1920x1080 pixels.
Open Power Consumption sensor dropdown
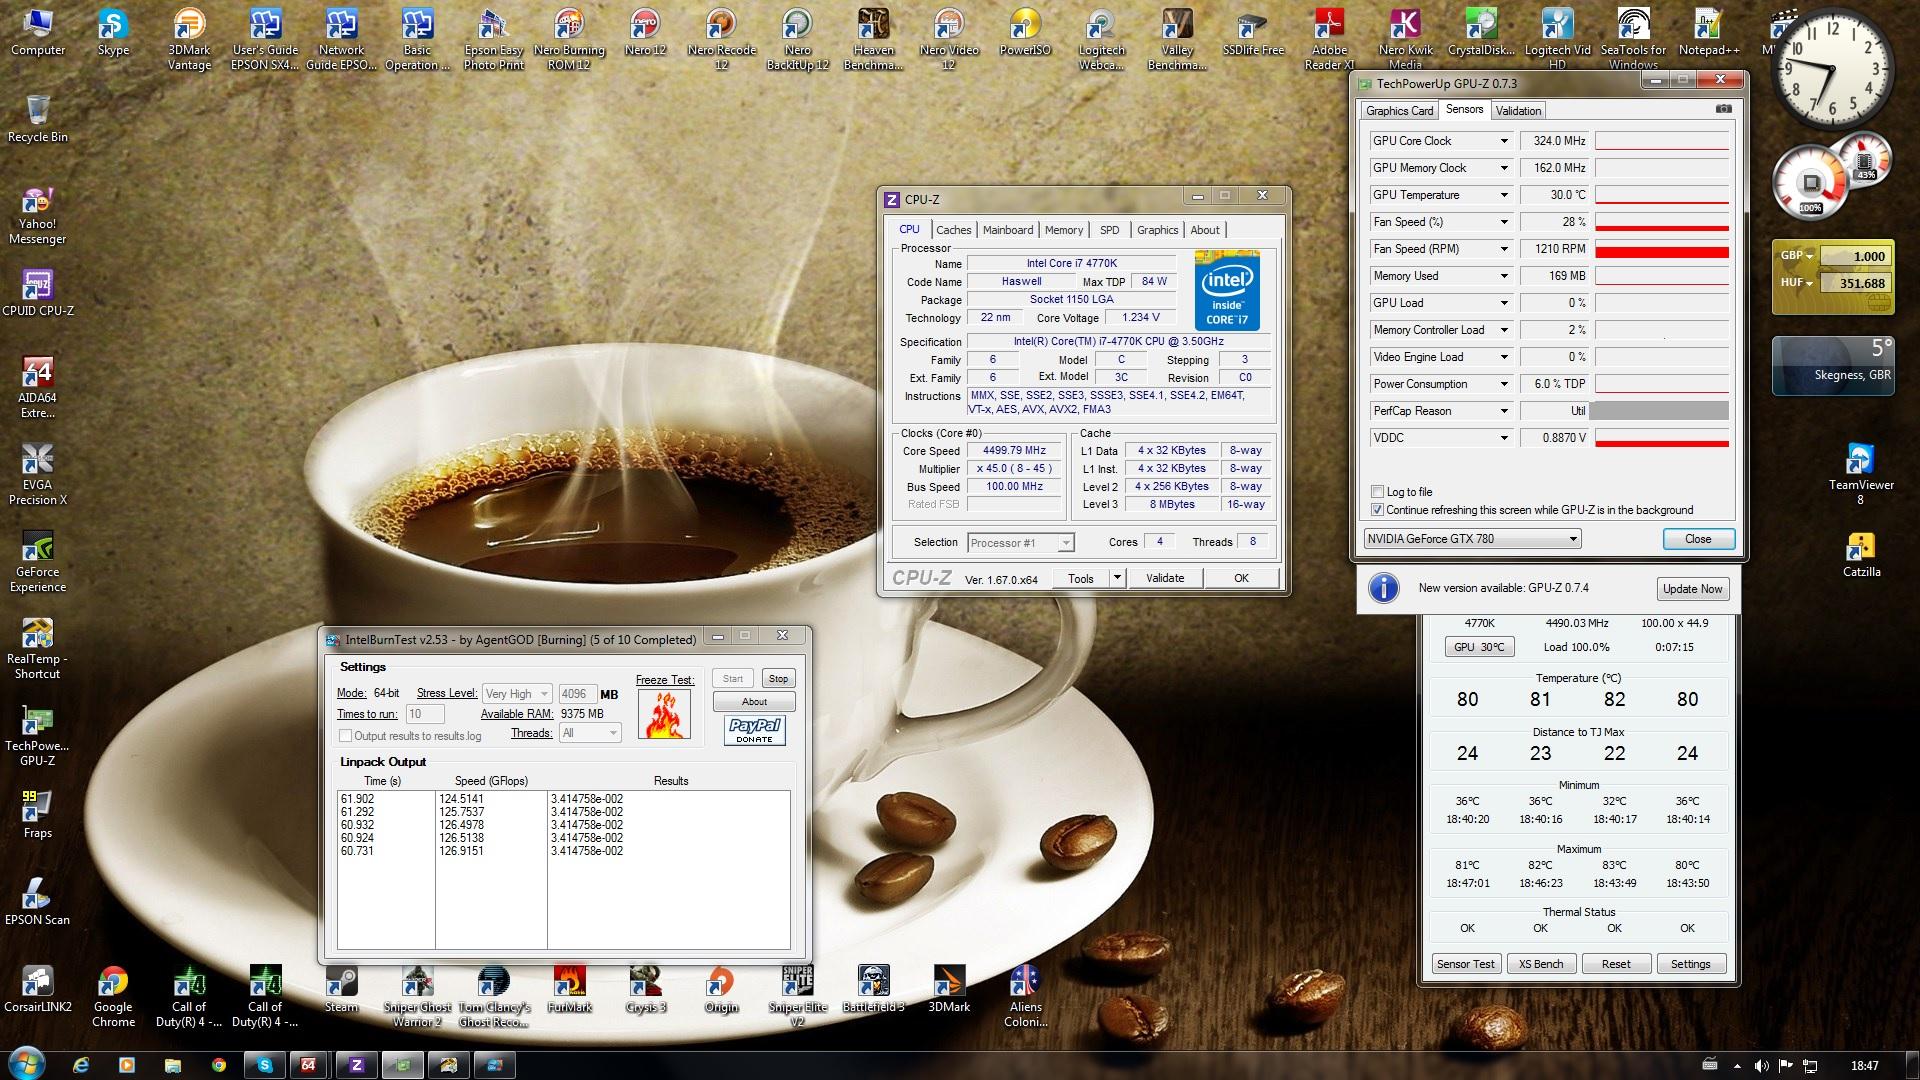[x=1503, y=384]
